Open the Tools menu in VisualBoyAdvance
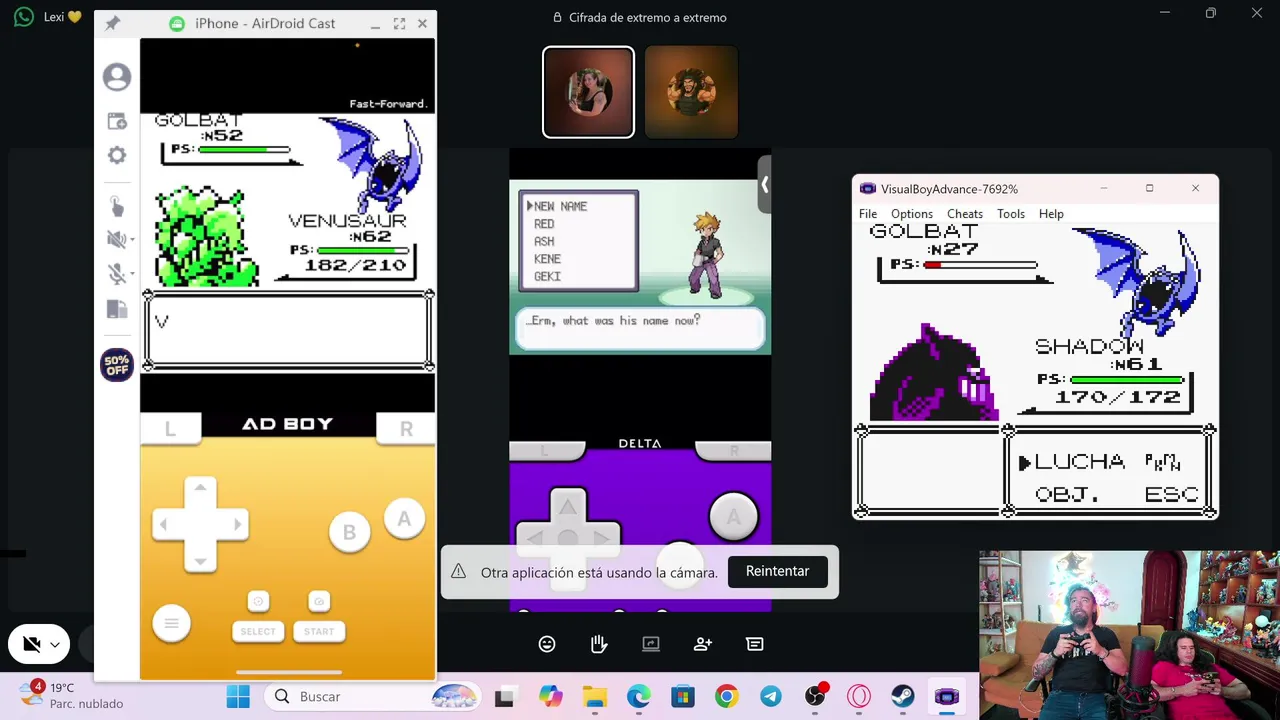 (1011, 214)
